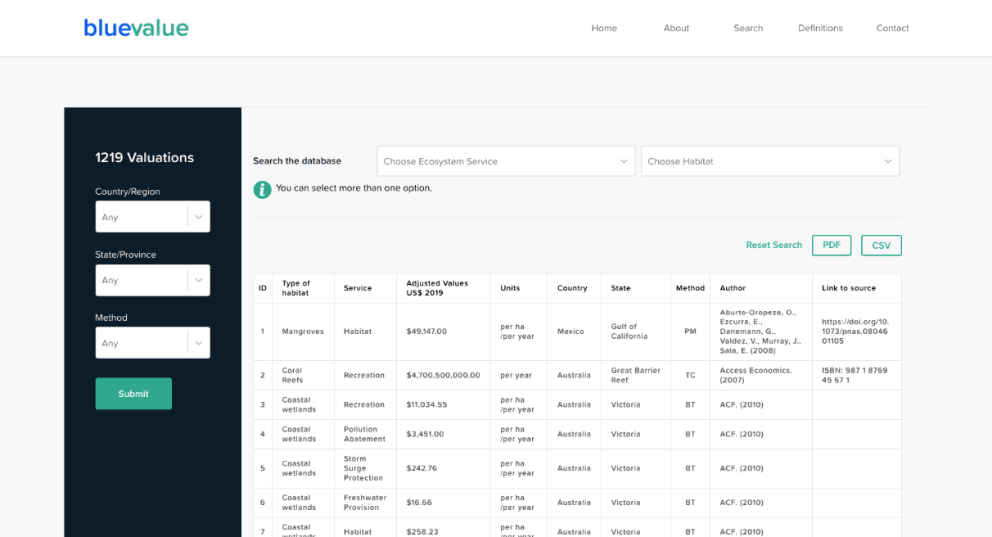Viewport: 992px width, 537px height.
Task: Click the ID column header
Action: point(263,288)
